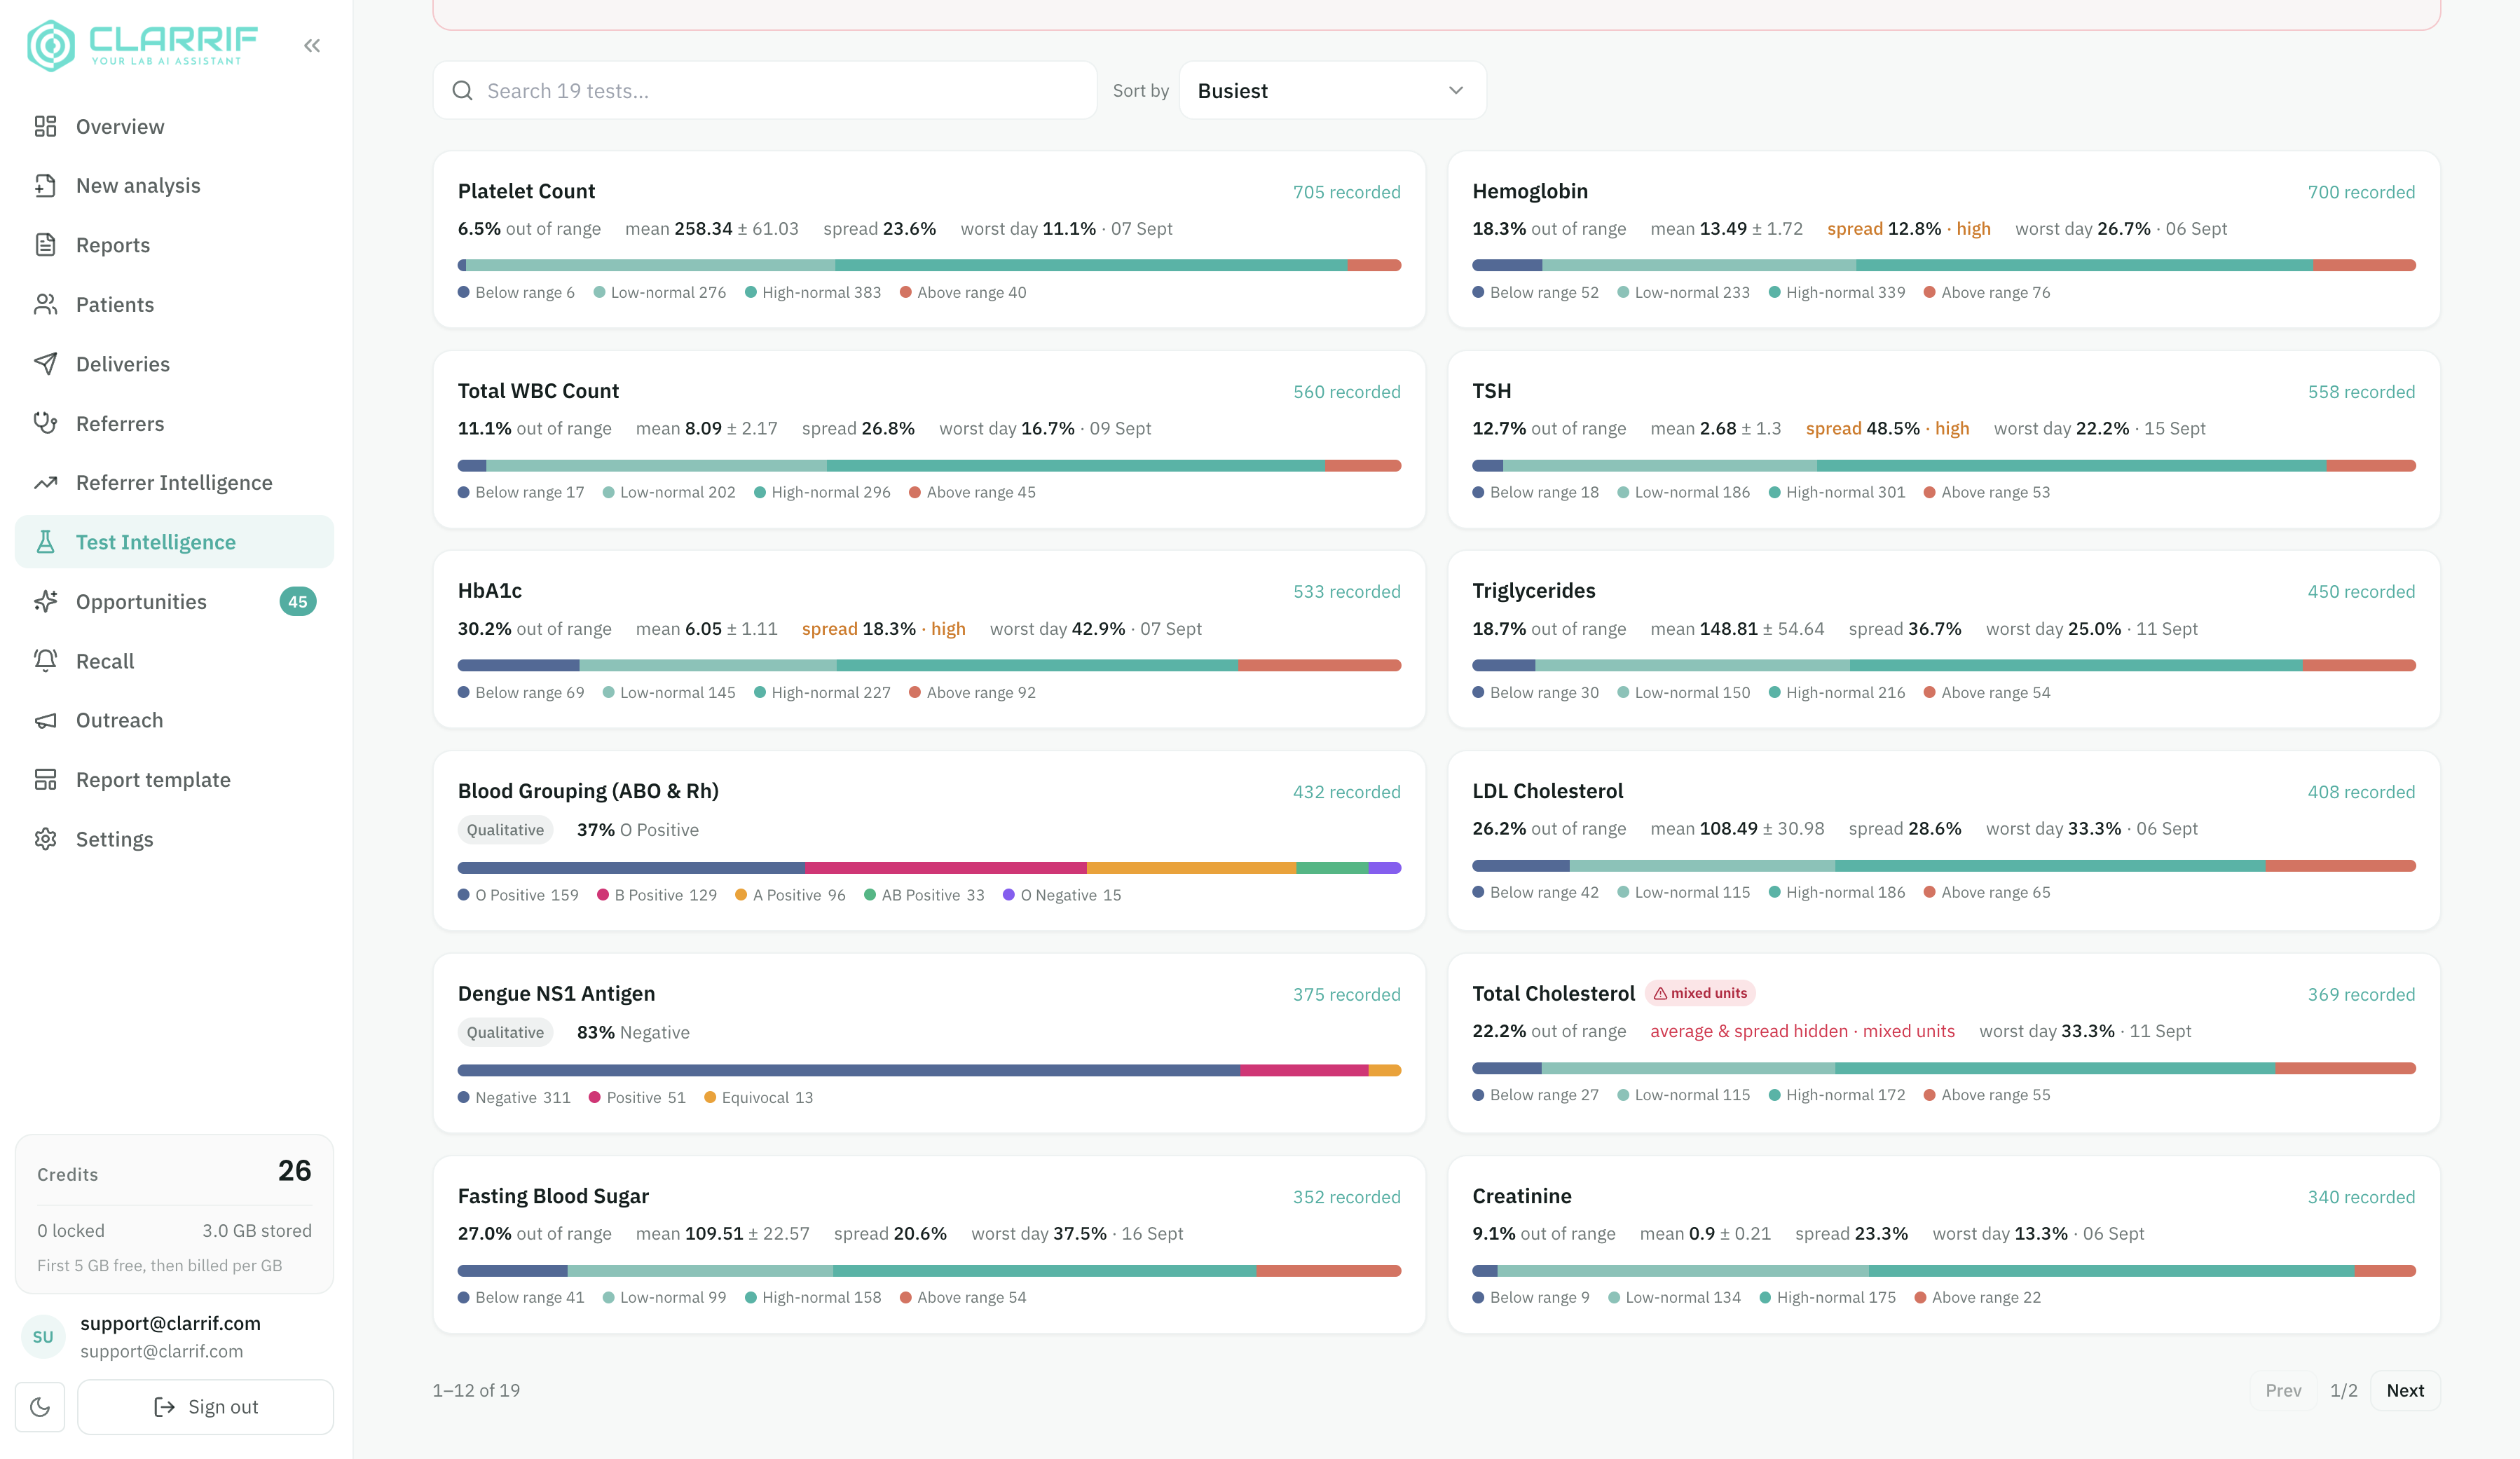Click the mixed units warning badge
Screen dimensions: 2520x1459
point(1700,993)
